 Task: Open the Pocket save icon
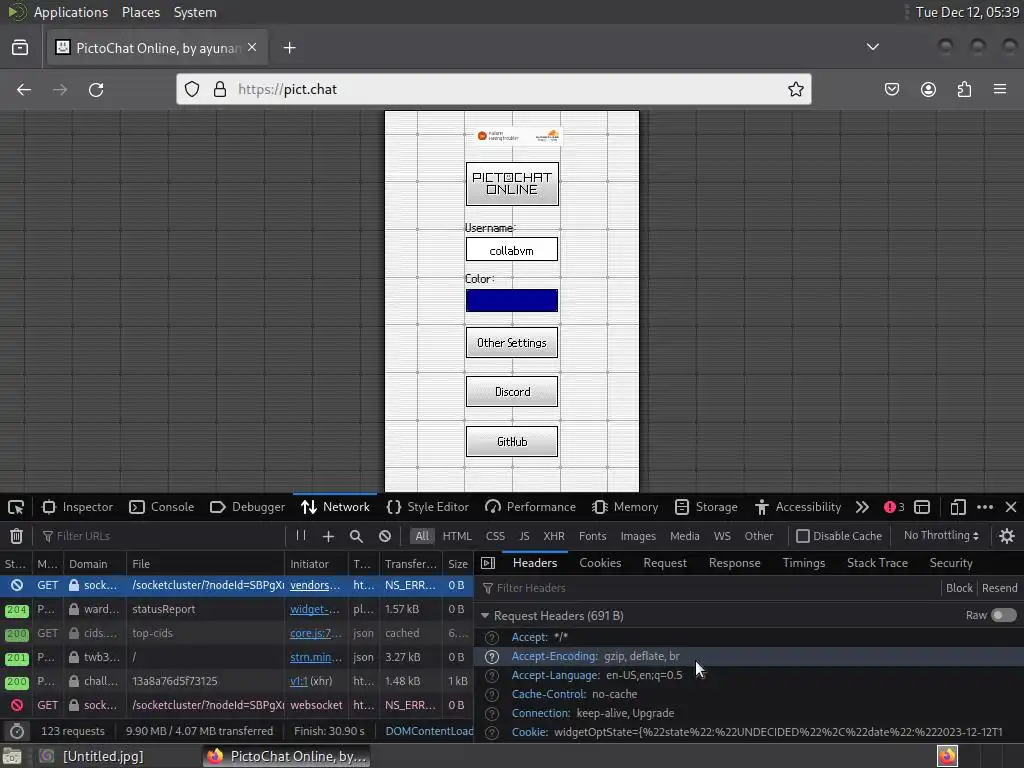[x=891, y=89]
